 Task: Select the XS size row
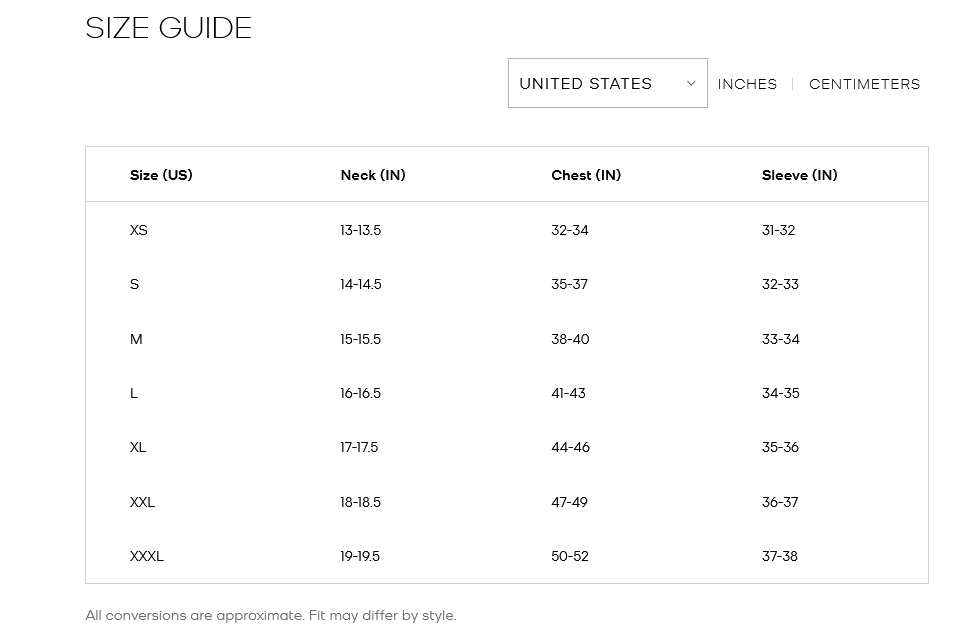[507, 230]
